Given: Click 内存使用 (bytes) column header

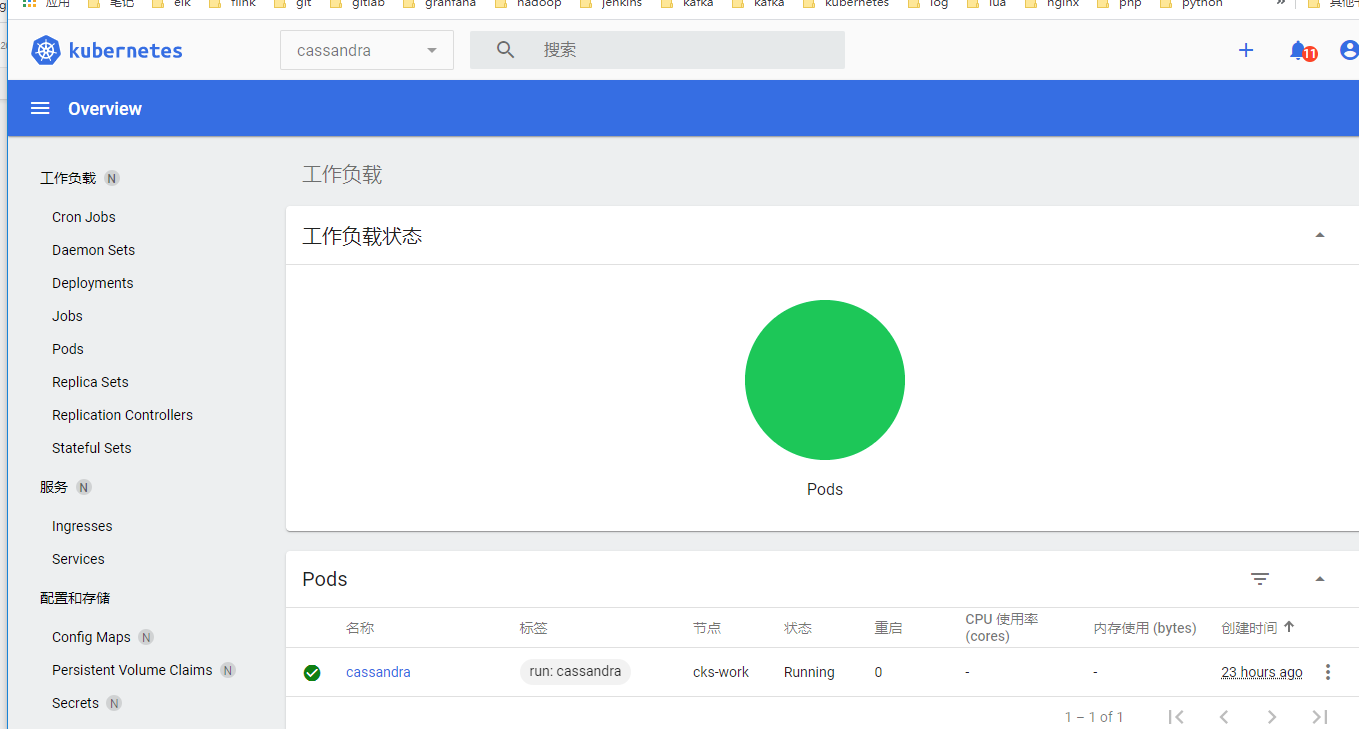Looking at the screenshot, I should click(x=1145, y=628).
